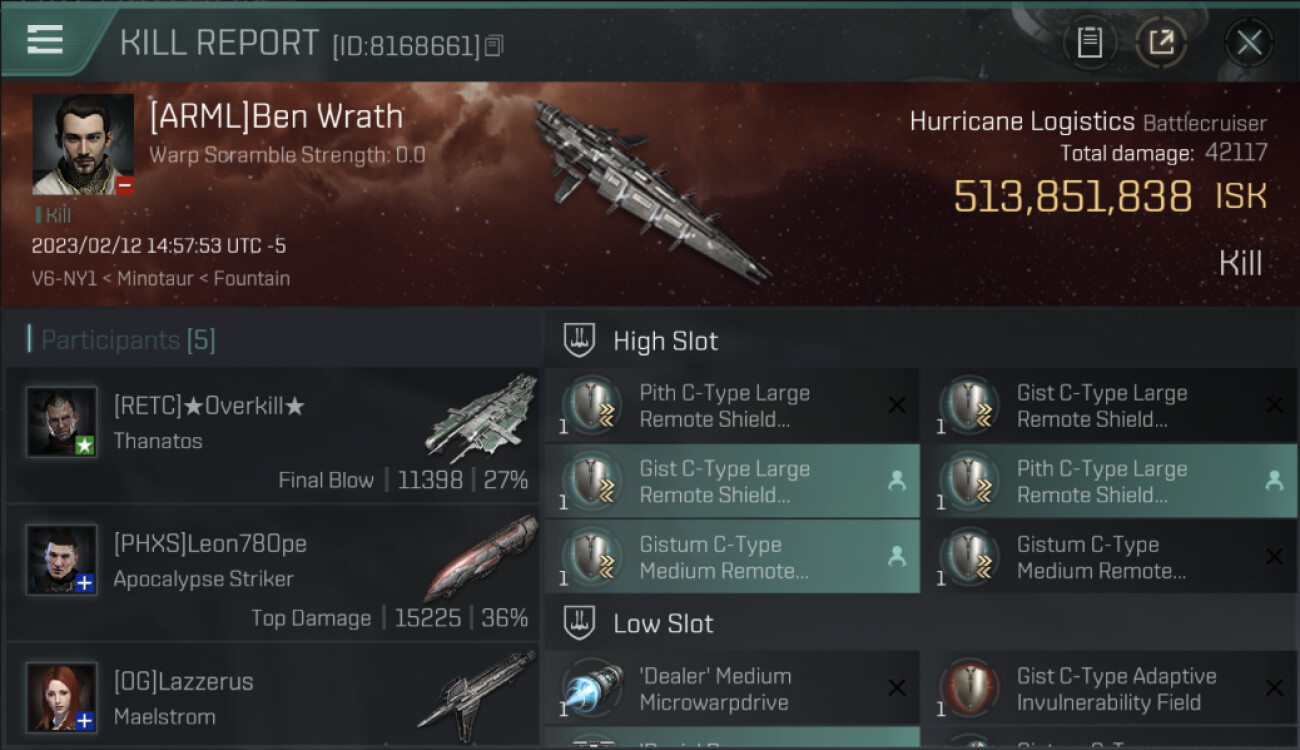The width and height of the screenshot is (1300, 750).
Task: Open 'Dealer' Medium Microwarpdrive module
Action: tap(732, 688)
